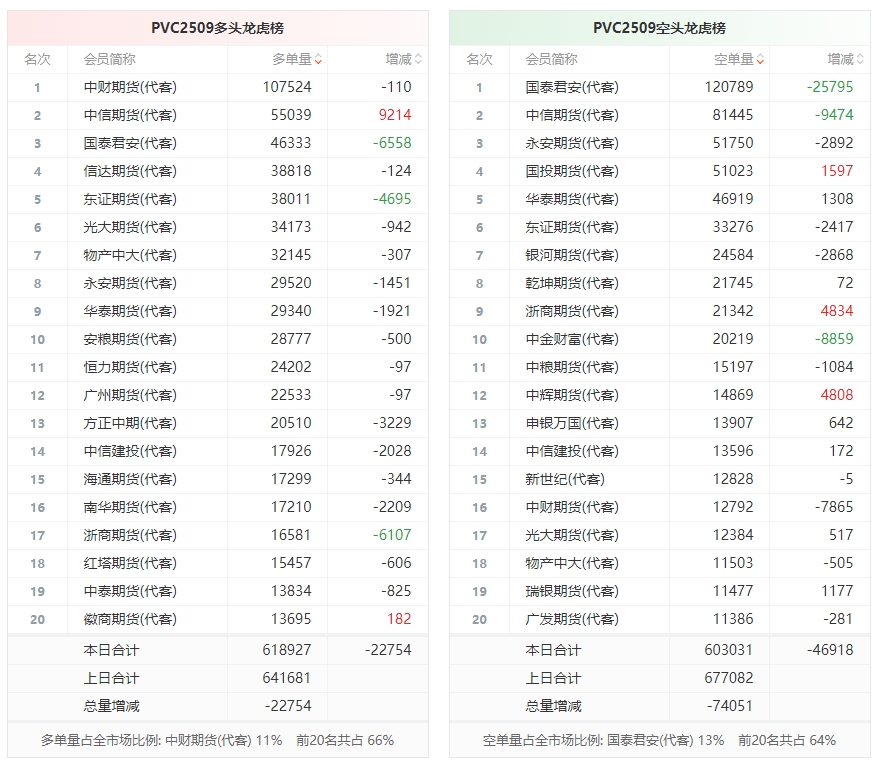
Task: Click the PVC2509多头龙虎榜 header title
Action: [x=217, y=28]
